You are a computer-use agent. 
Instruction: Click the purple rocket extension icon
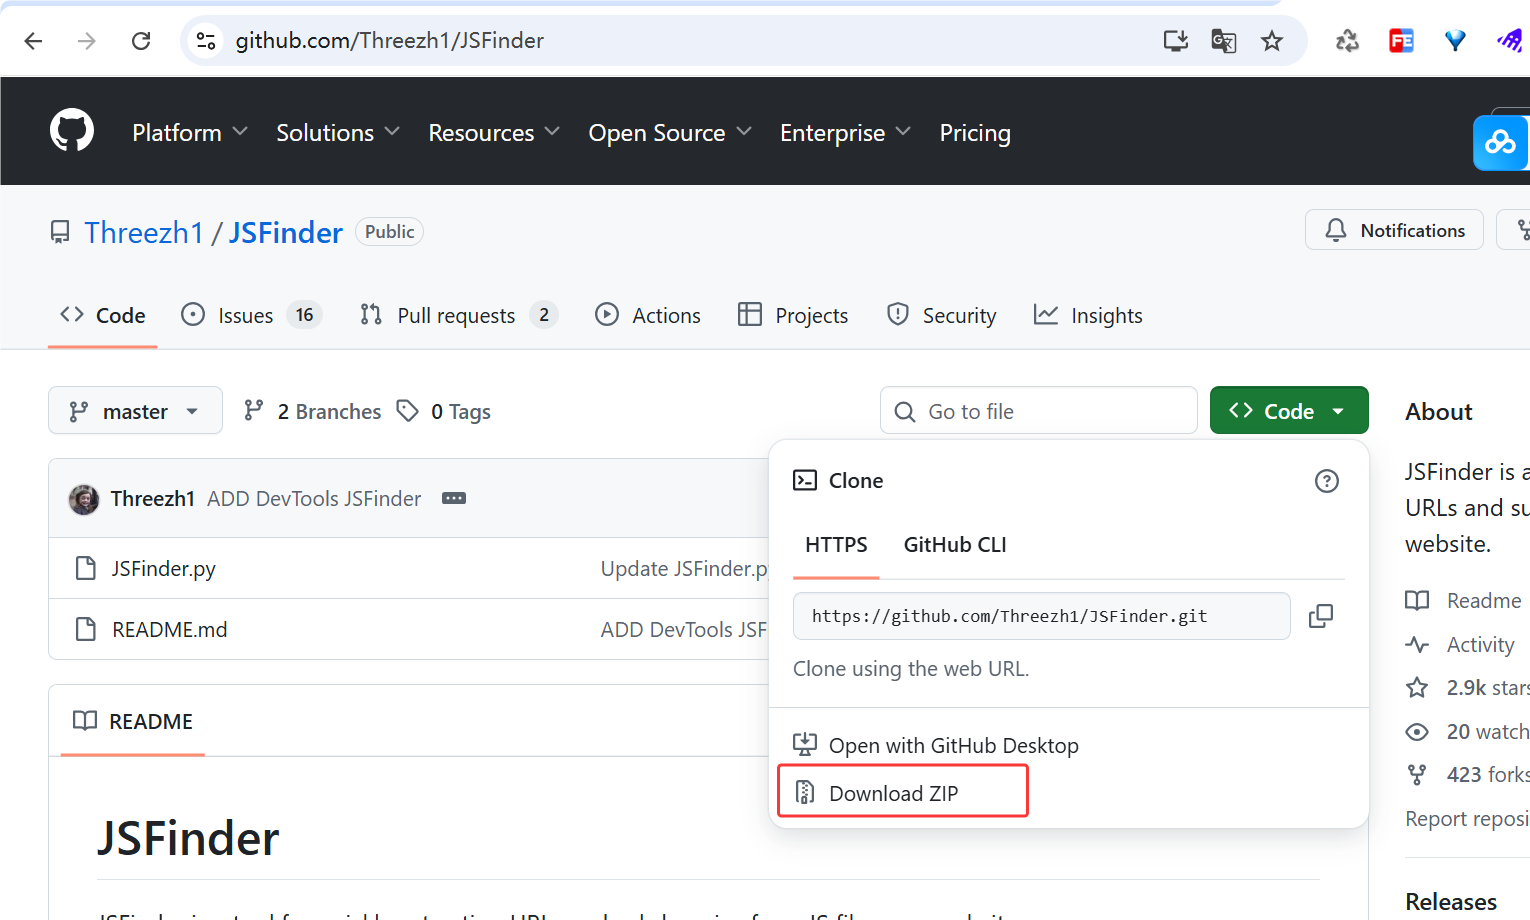coord(1509,41)
